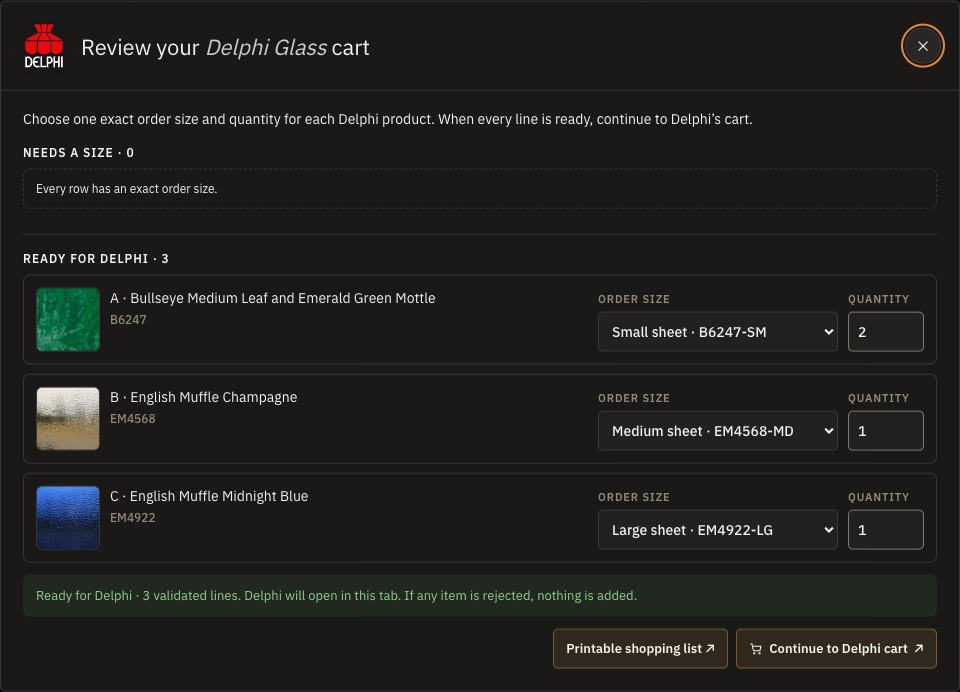Focus quantity field for English Muffle Champagne

click(x=885, y=431)
